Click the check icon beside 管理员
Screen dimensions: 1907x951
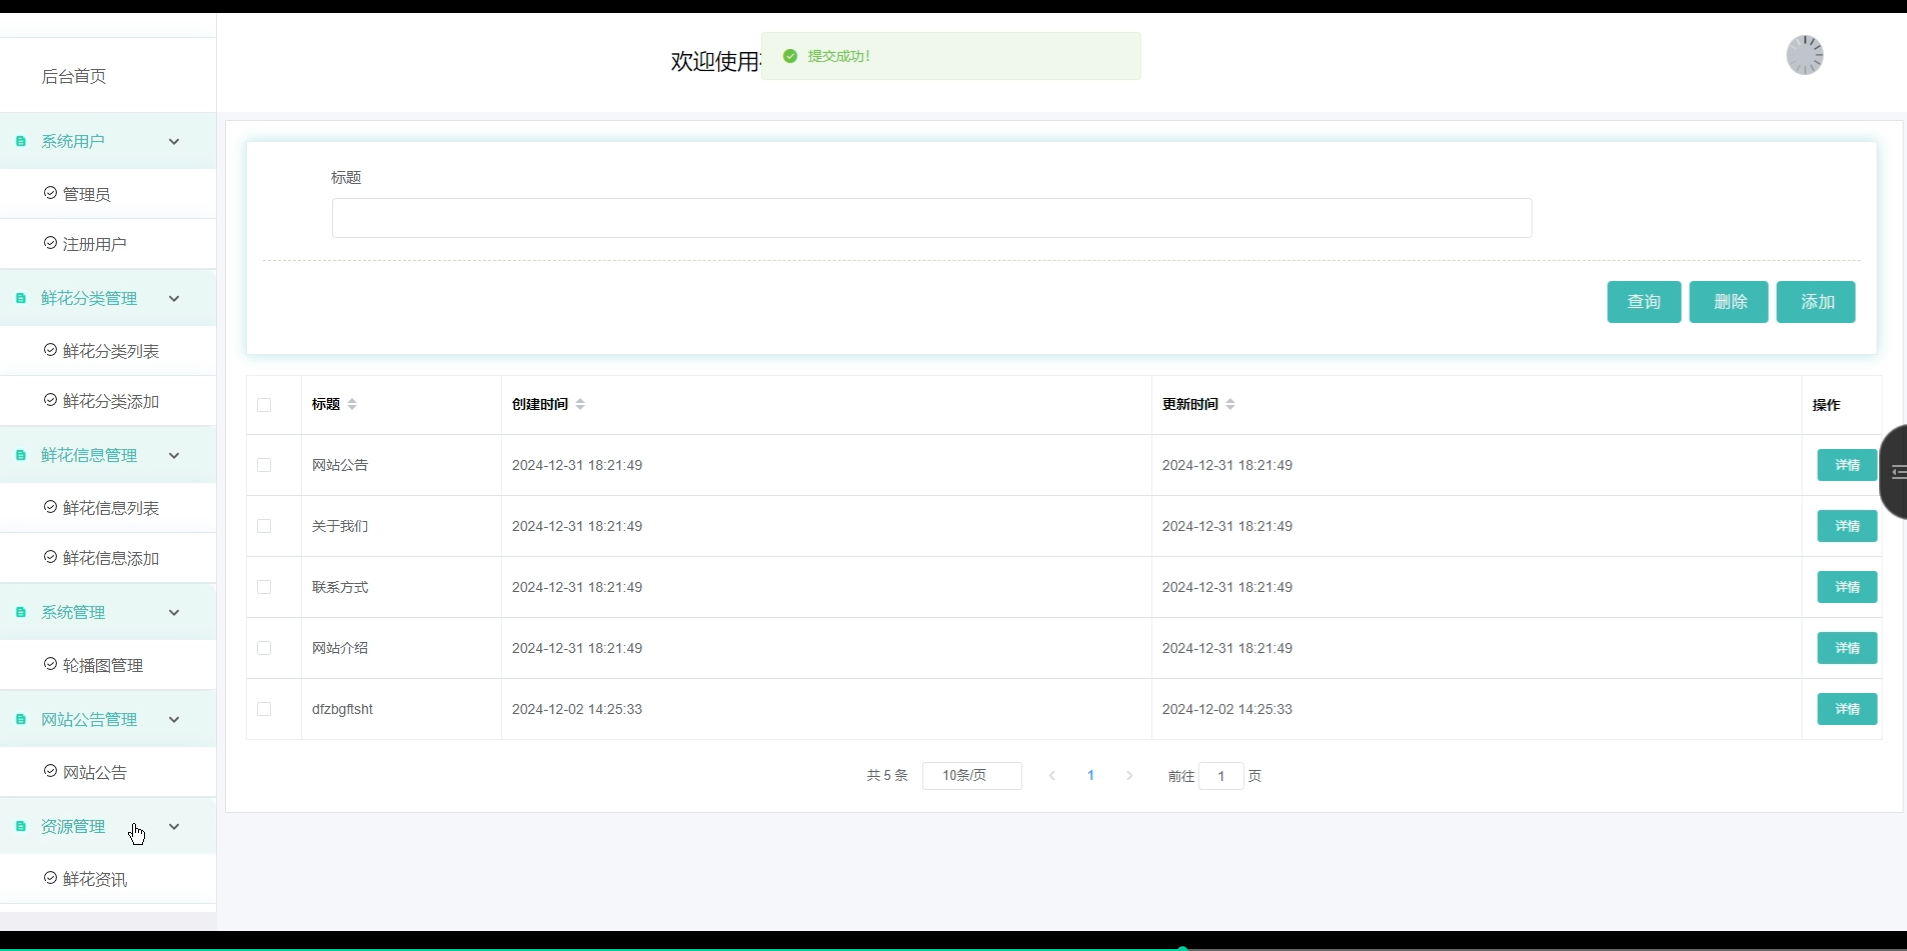[50, 193]
